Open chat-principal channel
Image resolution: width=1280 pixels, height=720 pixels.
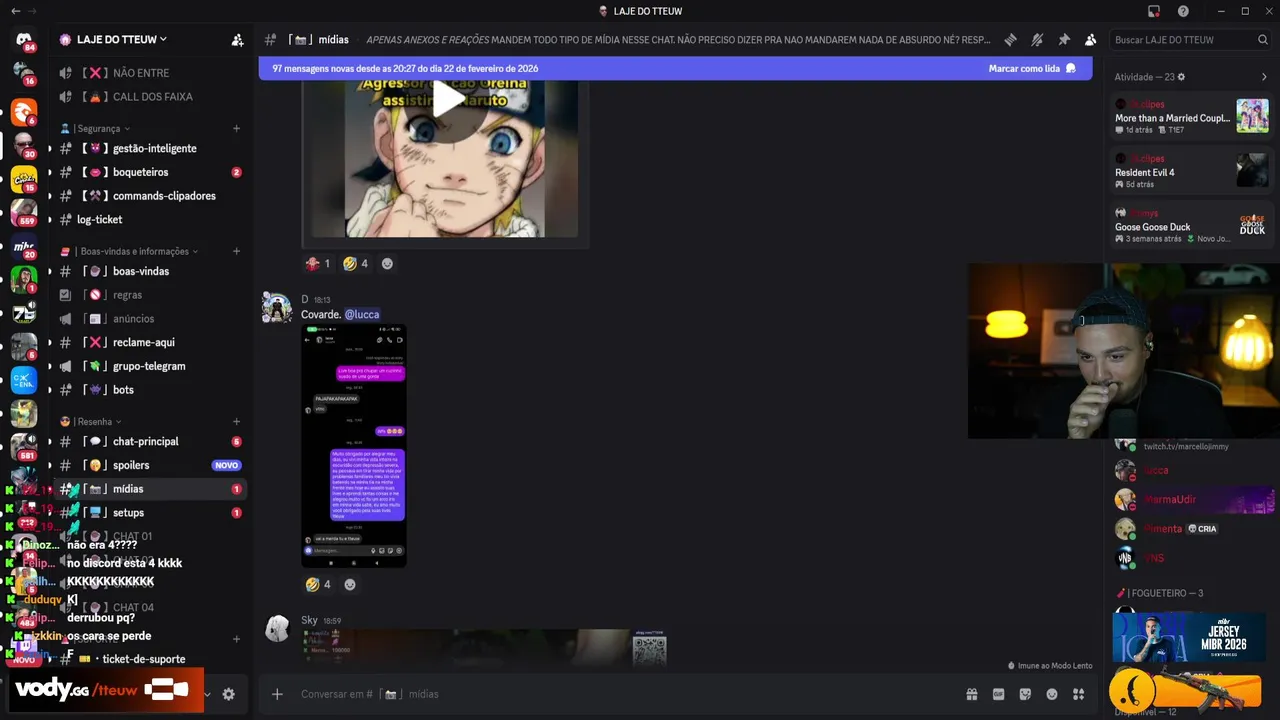tap(150, 441)
